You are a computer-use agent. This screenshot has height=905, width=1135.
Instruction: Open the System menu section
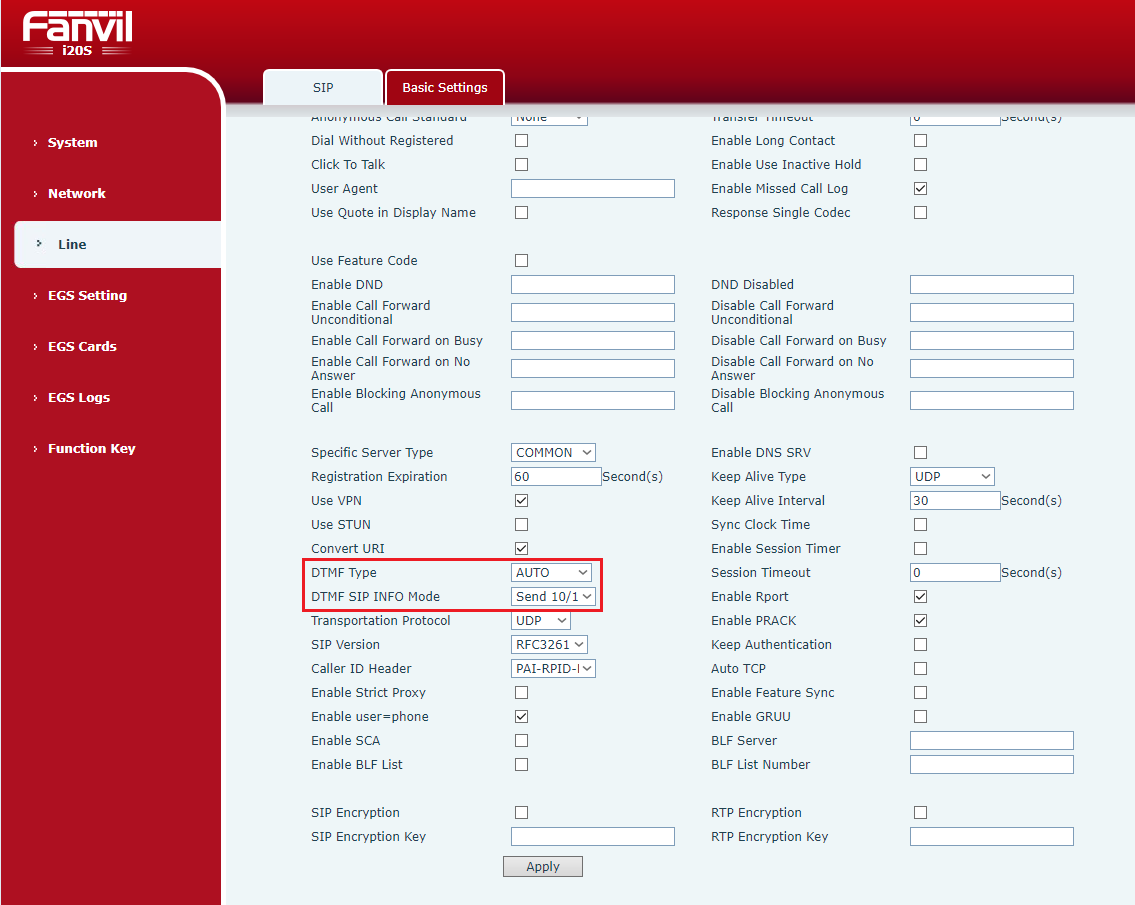click(x=72, y=143)
